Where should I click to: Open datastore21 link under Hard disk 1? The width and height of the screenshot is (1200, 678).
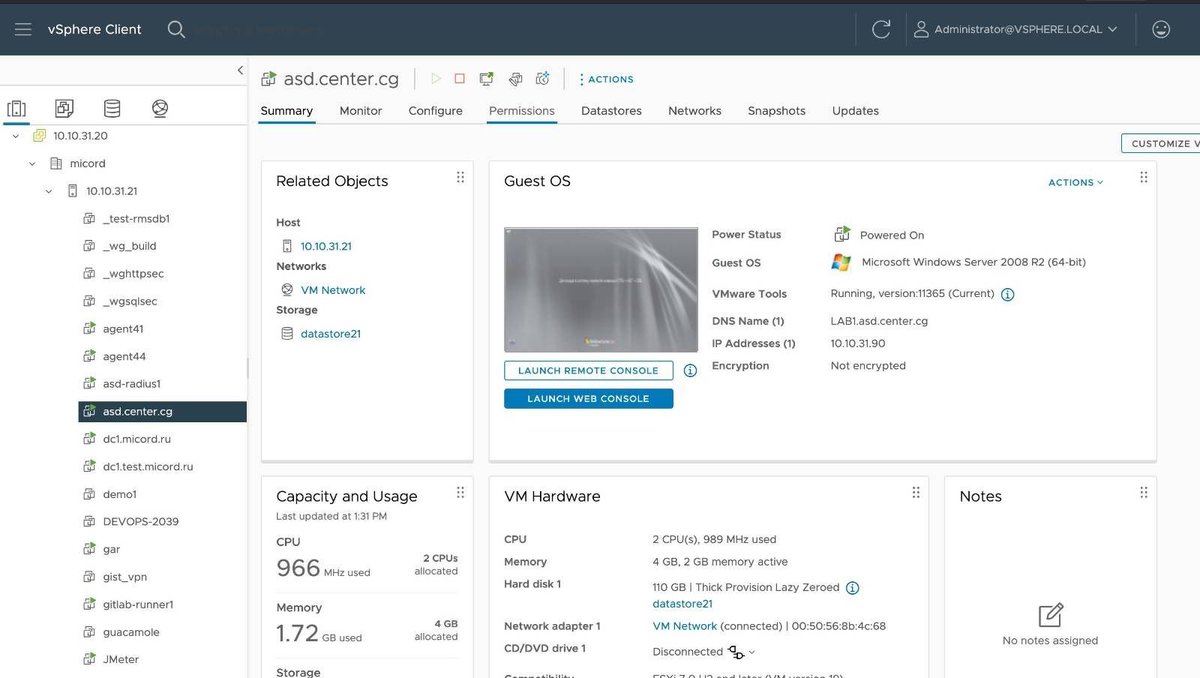point(683,604)
